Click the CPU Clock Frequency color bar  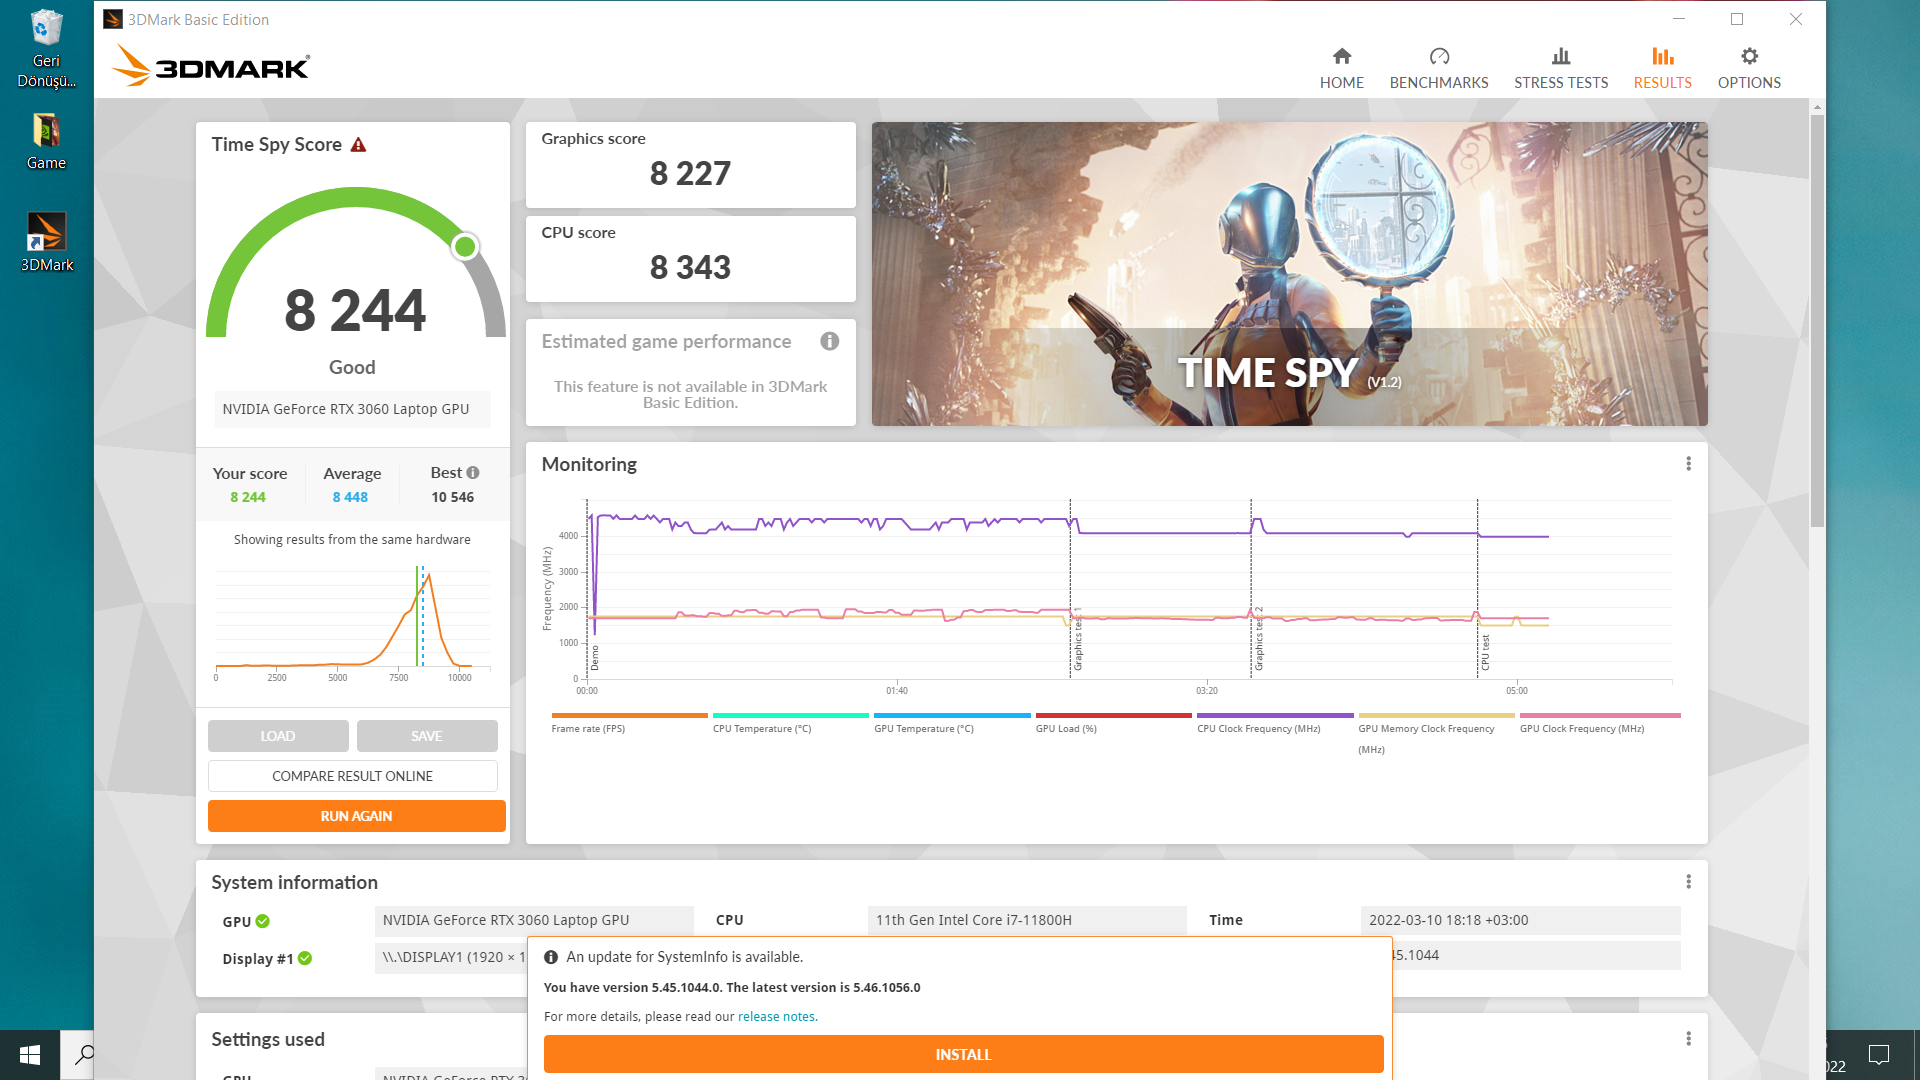[x=1274, y=716]
